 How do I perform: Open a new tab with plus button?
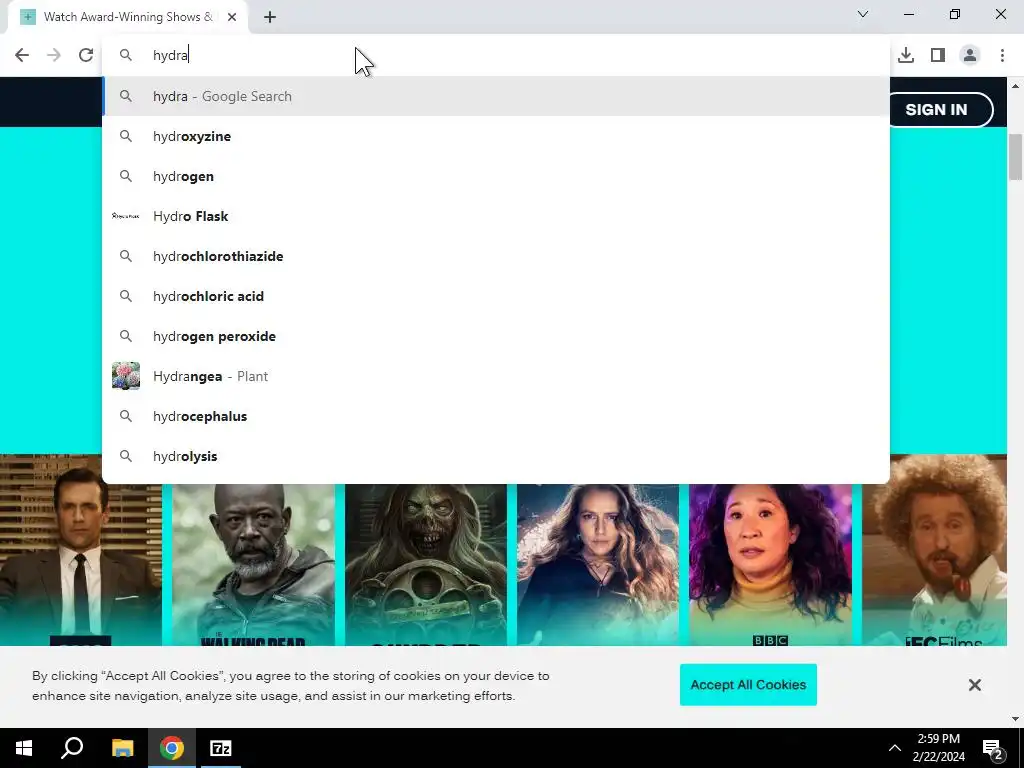270,17
